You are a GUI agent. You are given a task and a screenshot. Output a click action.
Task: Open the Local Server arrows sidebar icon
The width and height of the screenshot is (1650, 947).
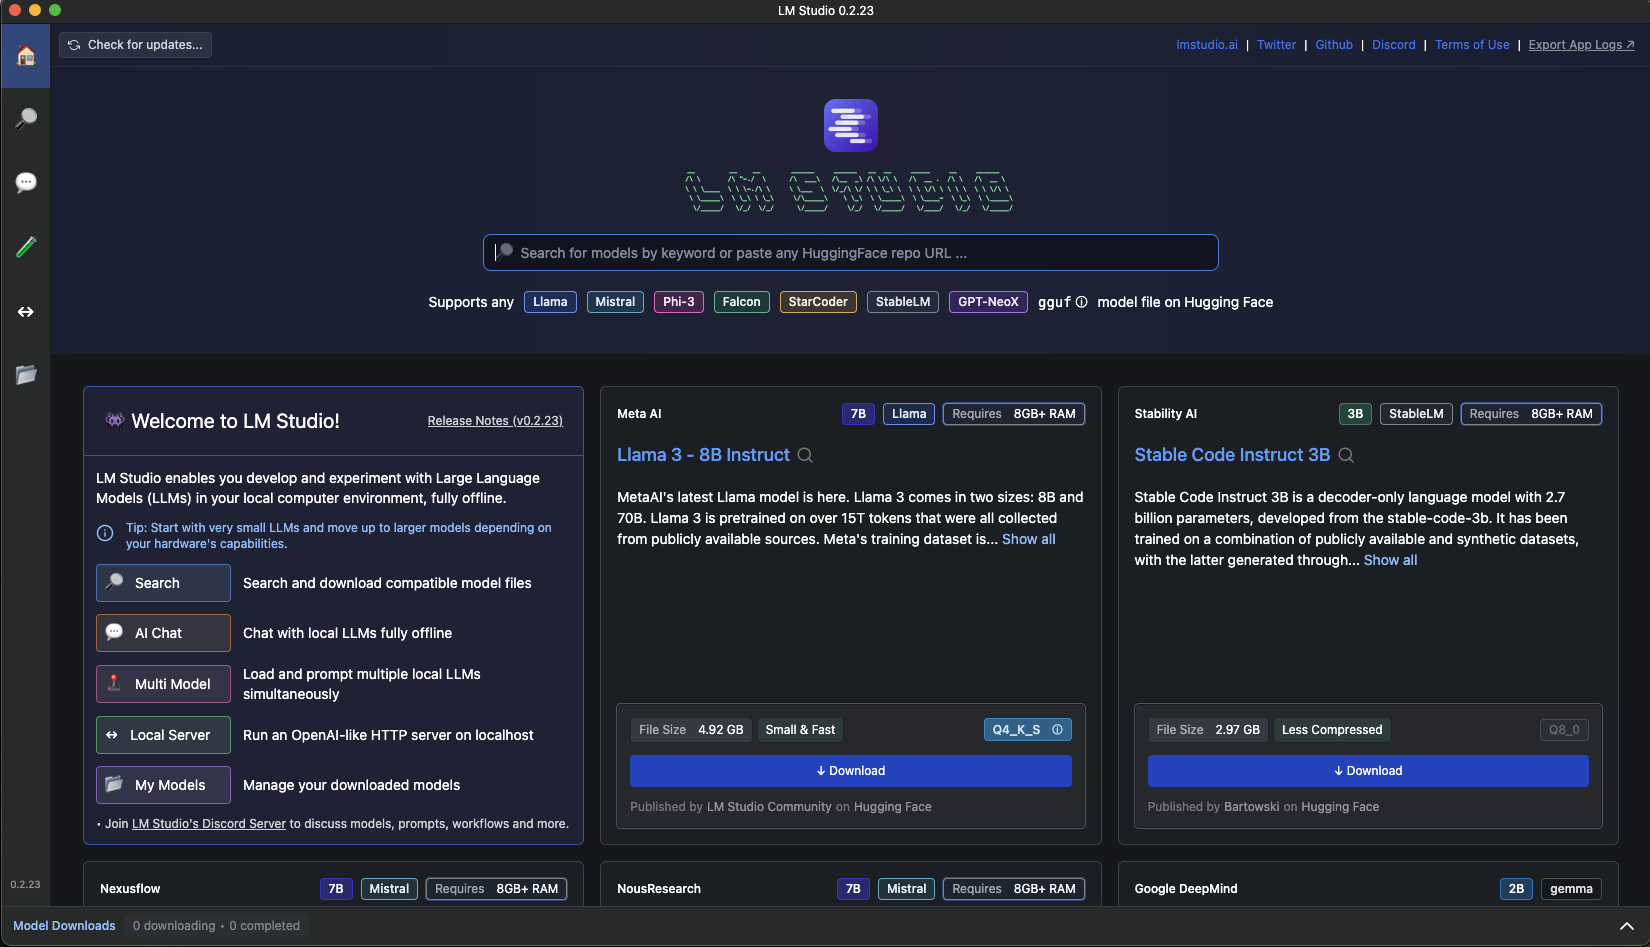point(26,312)
